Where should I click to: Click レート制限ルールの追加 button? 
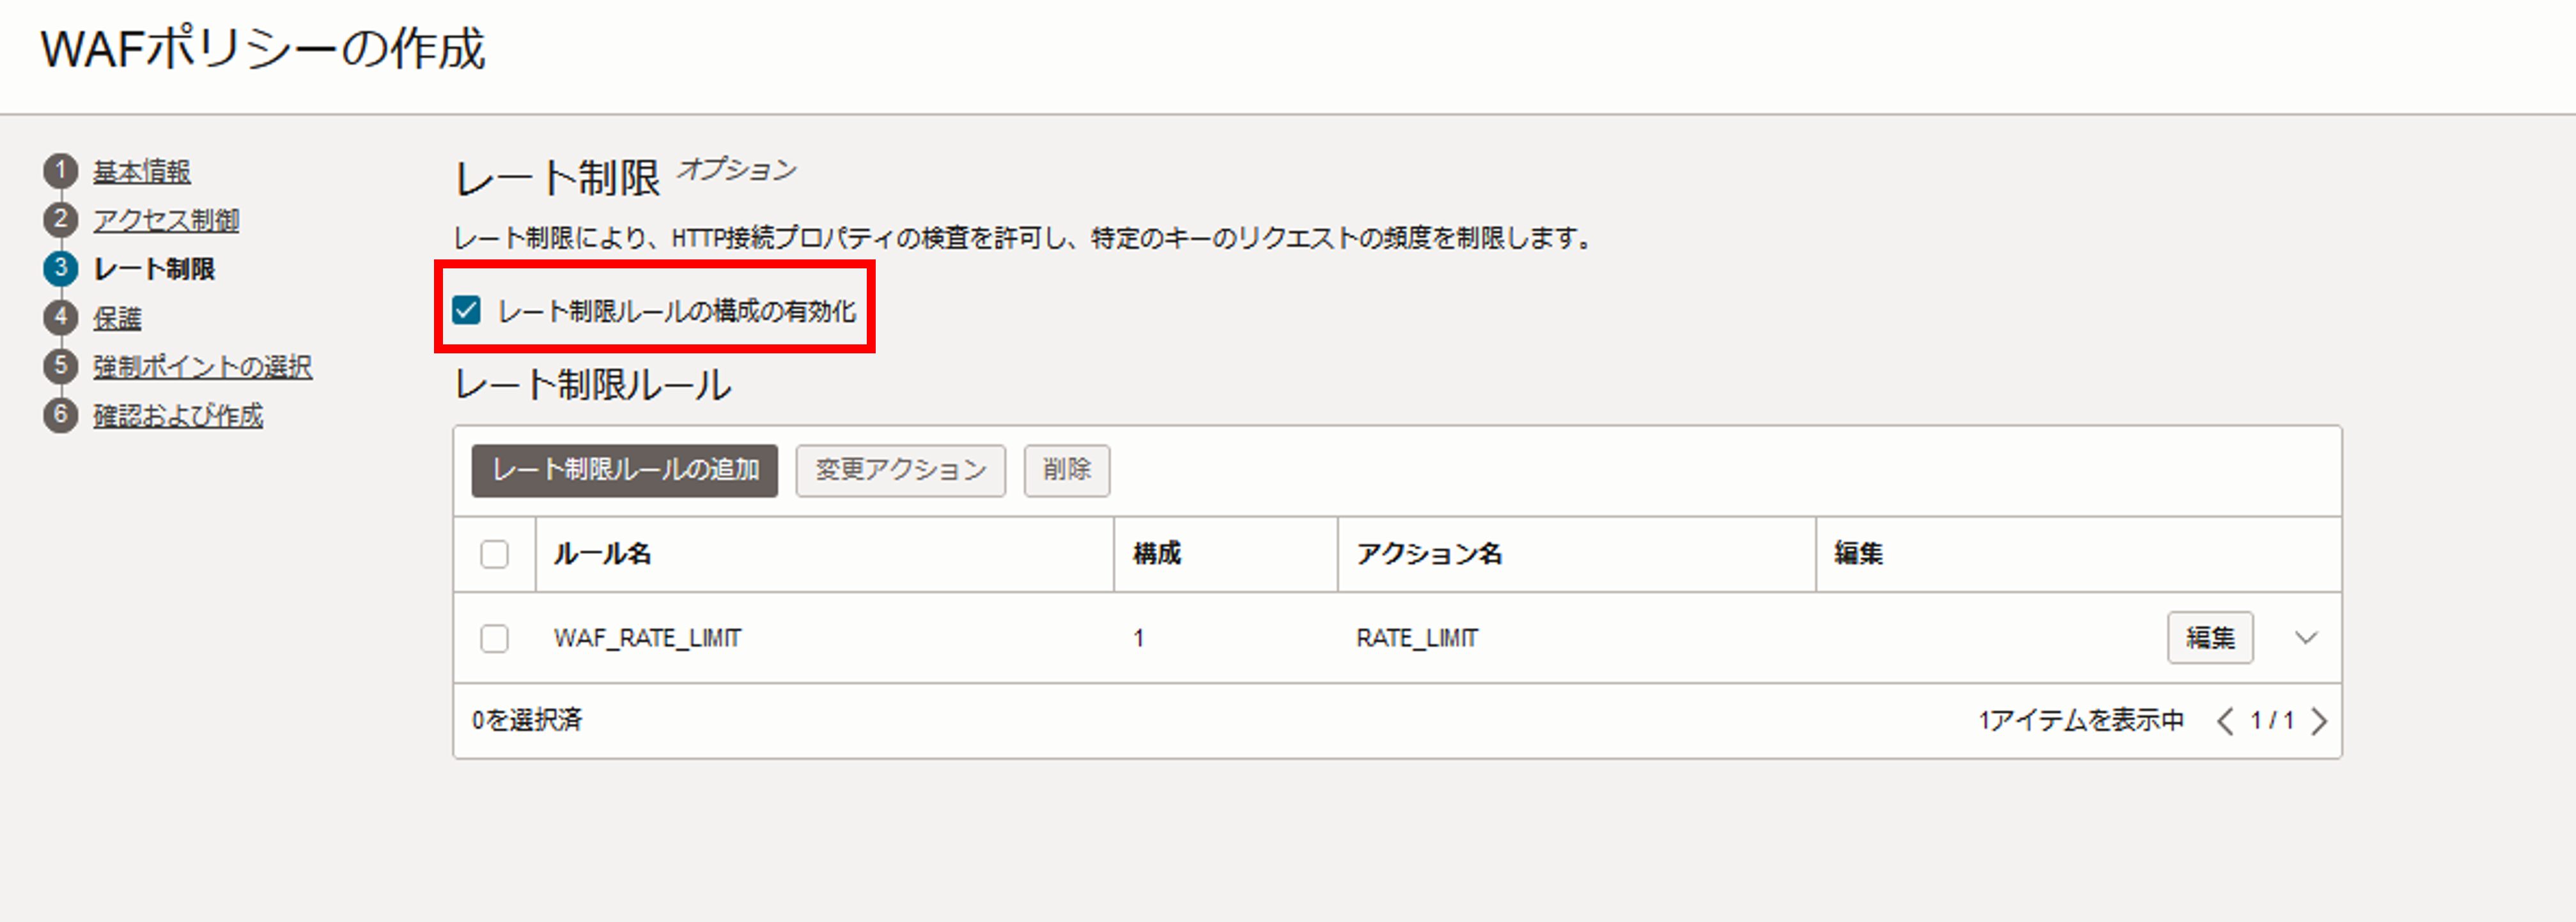click(625, 470)
